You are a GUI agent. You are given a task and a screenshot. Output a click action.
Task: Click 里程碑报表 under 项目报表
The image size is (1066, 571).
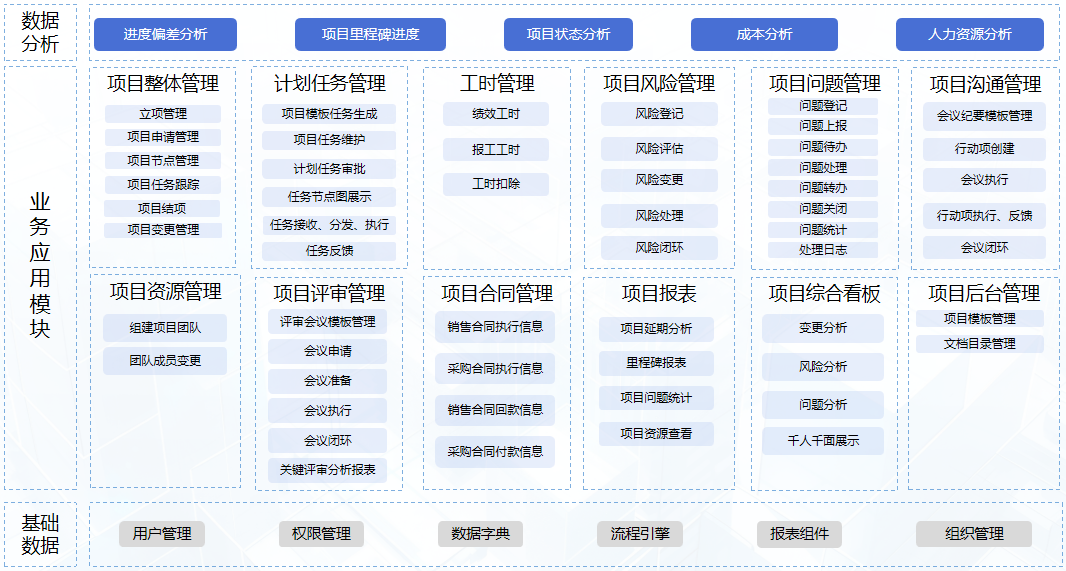(656, 363)
